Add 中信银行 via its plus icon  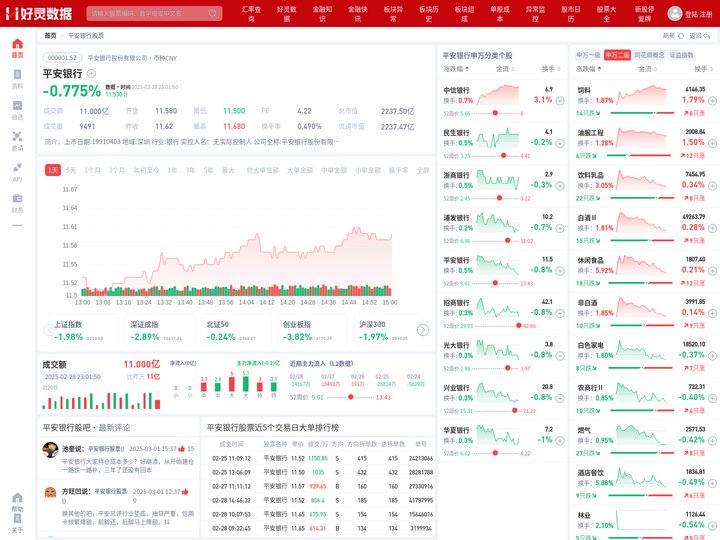pyautogui.click(x=560, y=101)
